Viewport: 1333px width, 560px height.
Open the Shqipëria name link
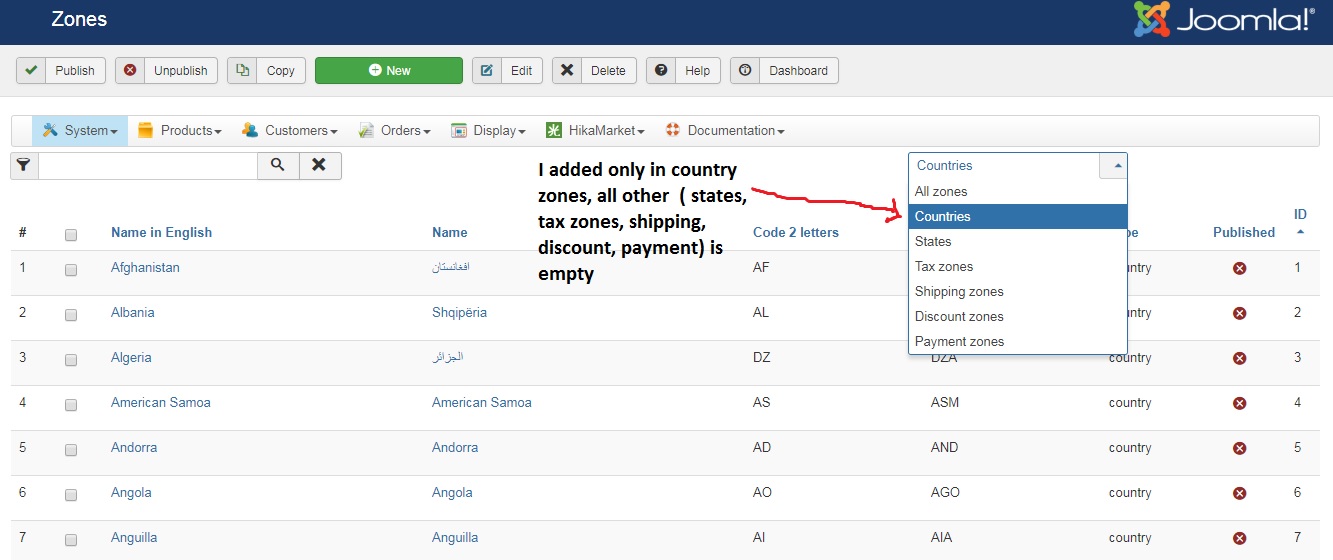pos(459,313)
